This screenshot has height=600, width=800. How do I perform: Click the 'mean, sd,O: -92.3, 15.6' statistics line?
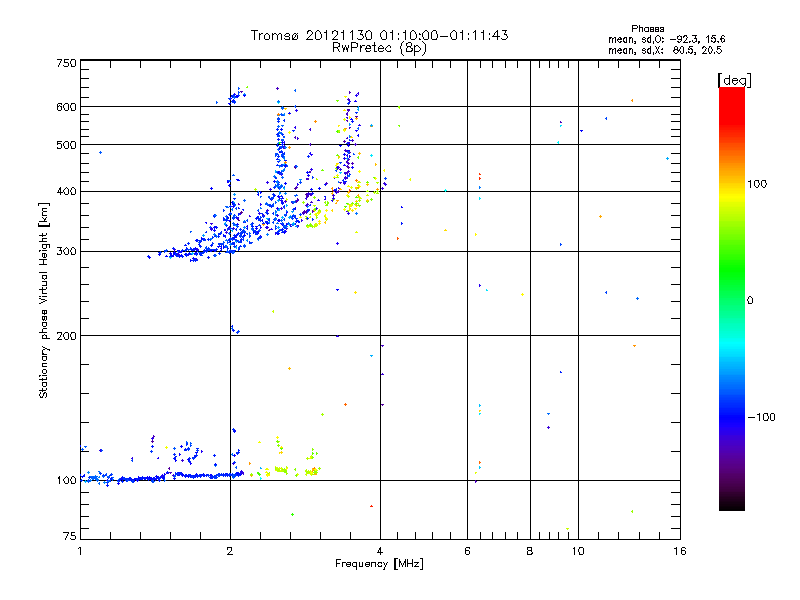pyautogui.click(x=666, y=39)
